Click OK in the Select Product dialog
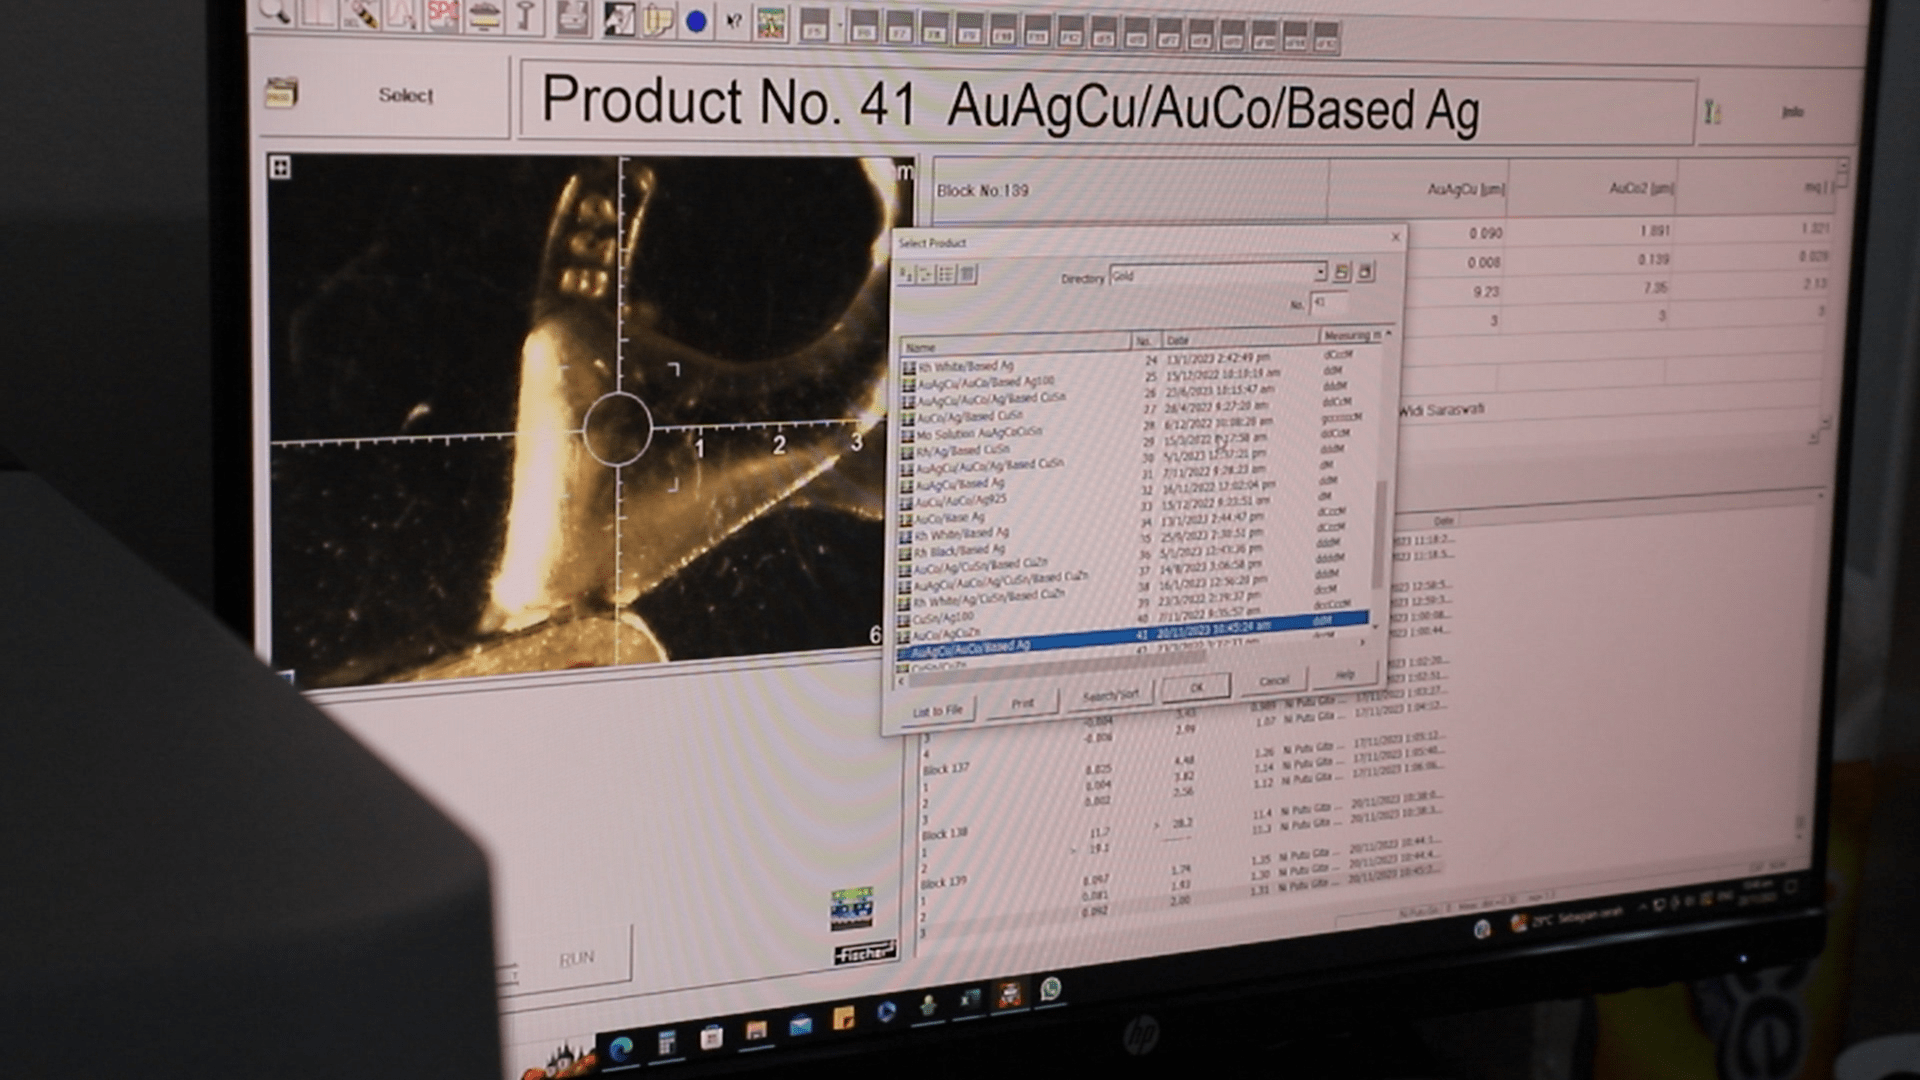Screen dimensions: 1920x1080 1196,688
